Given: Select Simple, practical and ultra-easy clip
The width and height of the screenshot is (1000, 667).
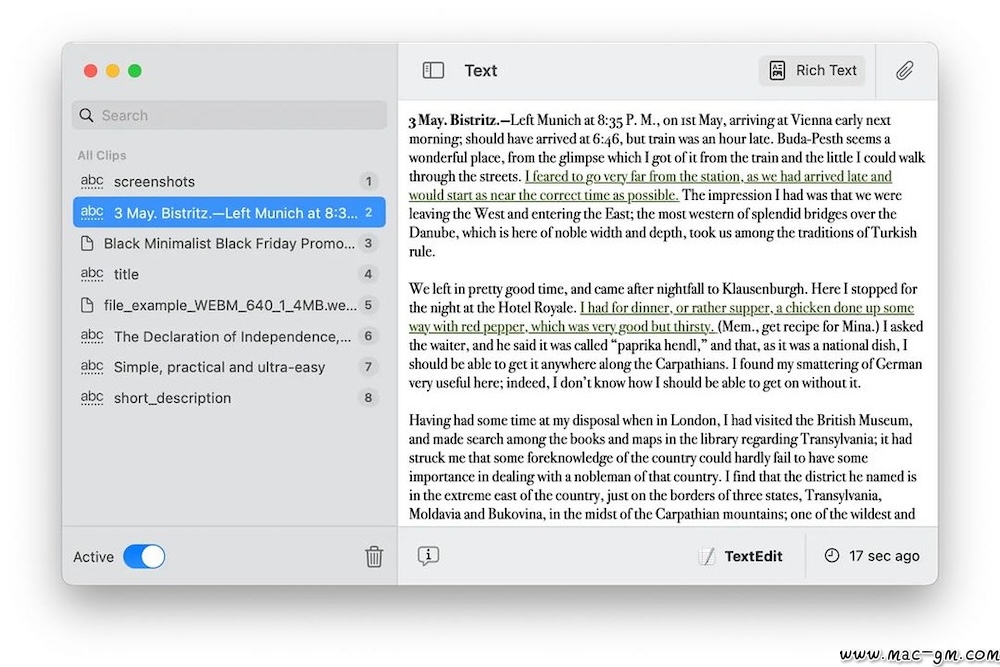Looking at the screenshot, I should 230,367.
